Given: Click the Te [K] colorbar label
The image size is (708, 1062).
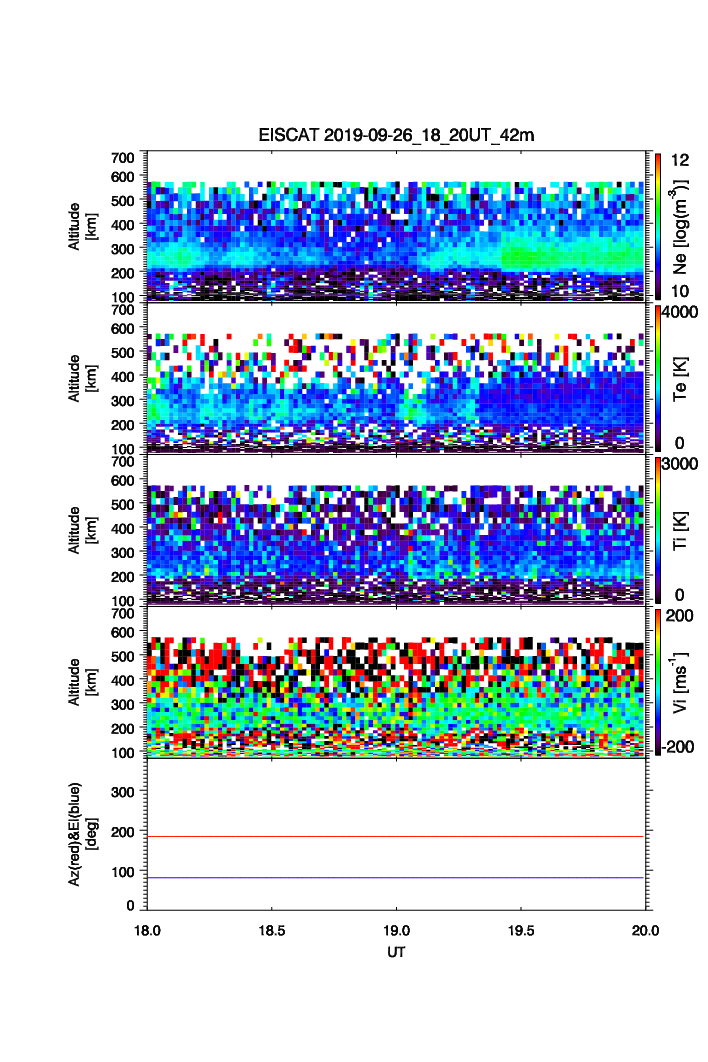Looking at the screenshot, I should click(x=682, y=377).
